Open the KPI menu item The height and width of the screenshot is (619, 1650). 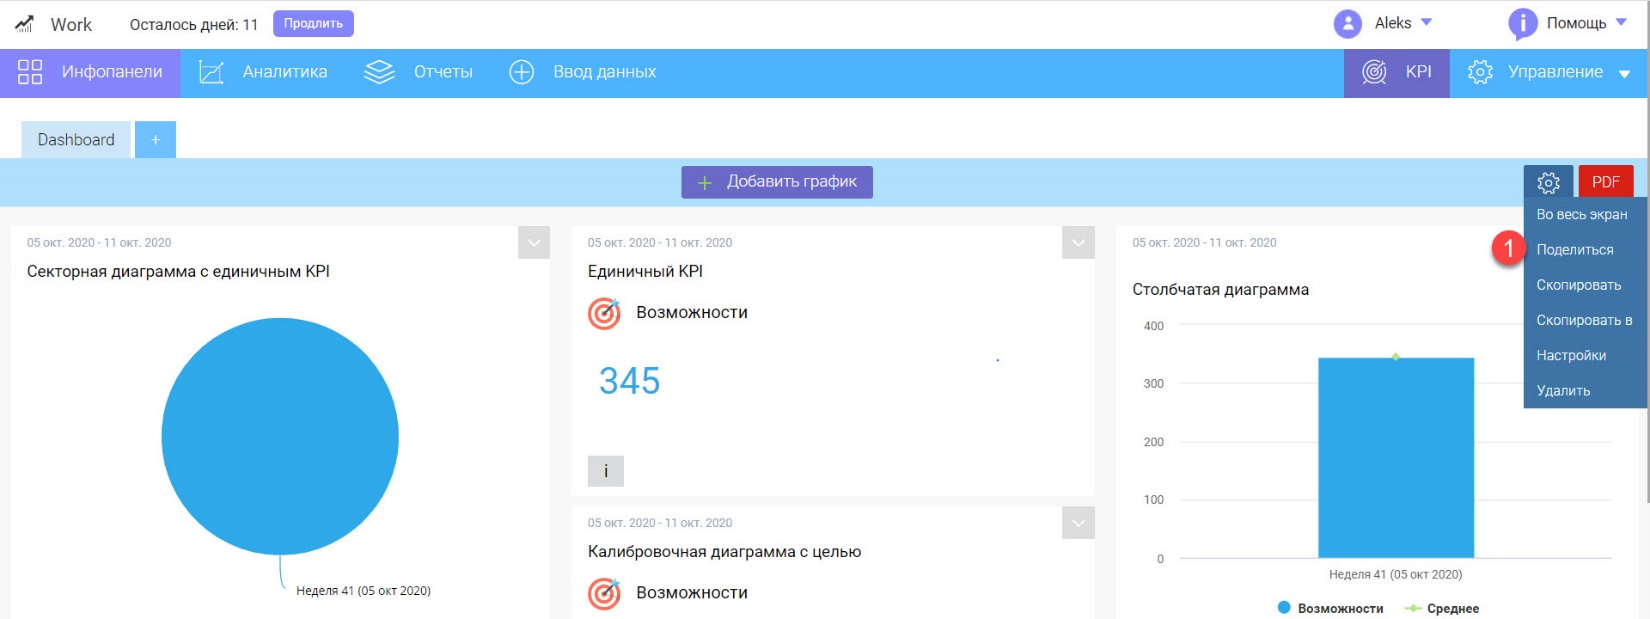pos(1397,72)
